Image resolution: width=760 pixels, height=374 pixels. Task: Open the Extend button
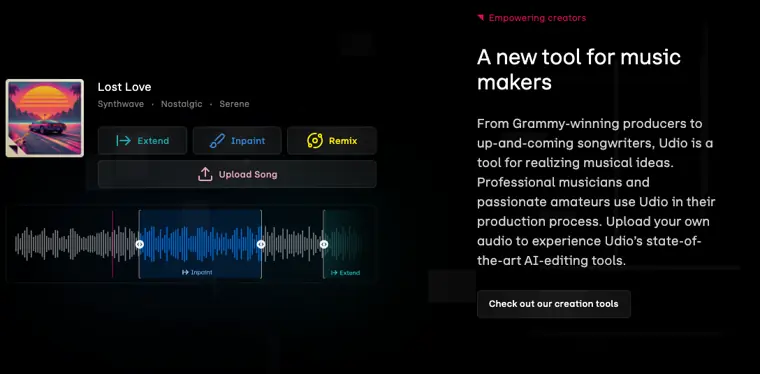coord(142,140)
